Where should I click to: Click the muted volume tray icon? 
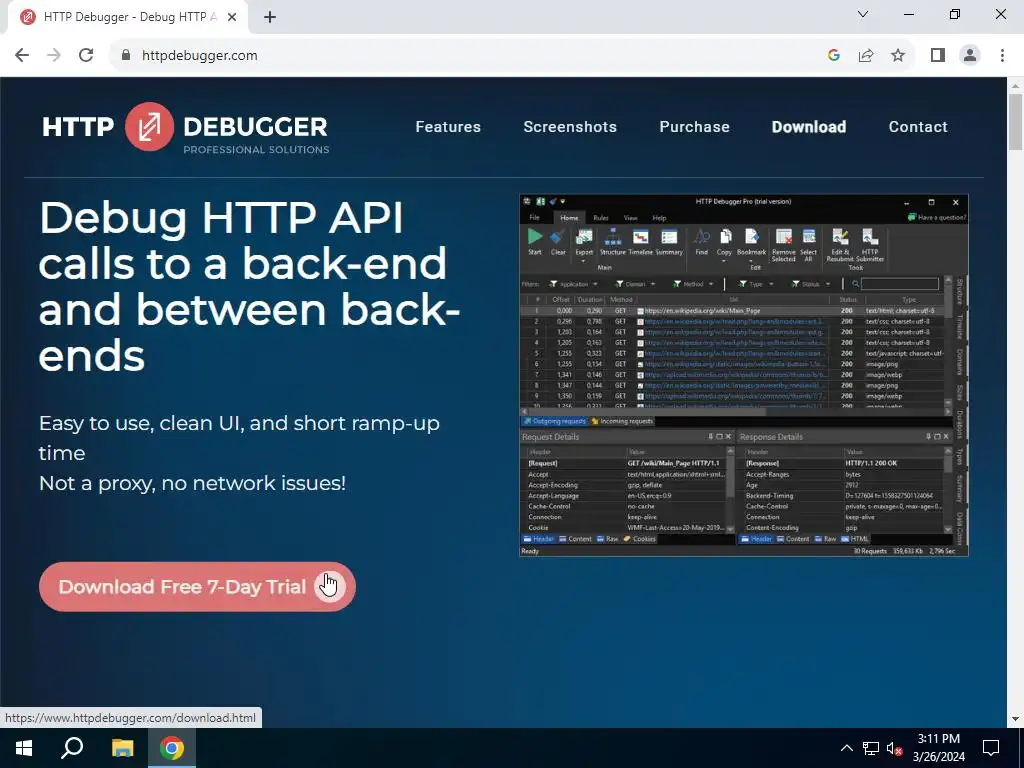[x=894, y=748]
